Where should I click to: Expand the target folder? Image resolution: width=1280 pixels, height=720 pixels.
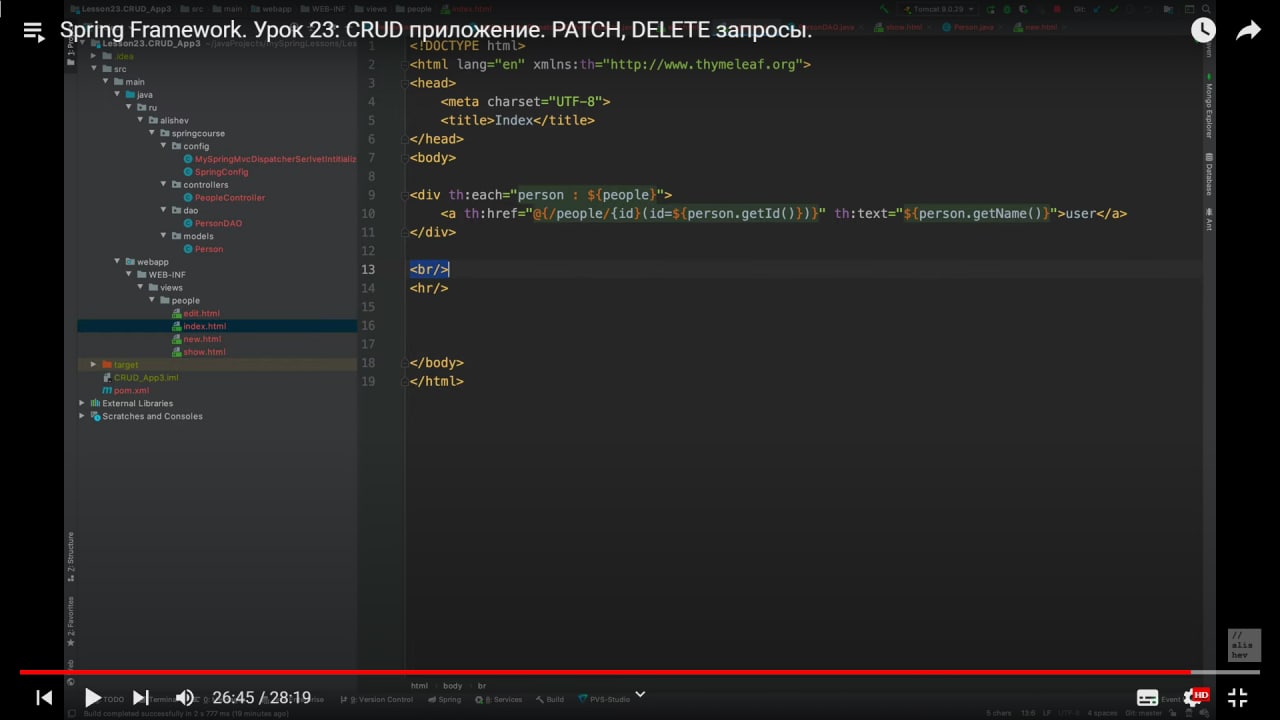tap(93, 365)
